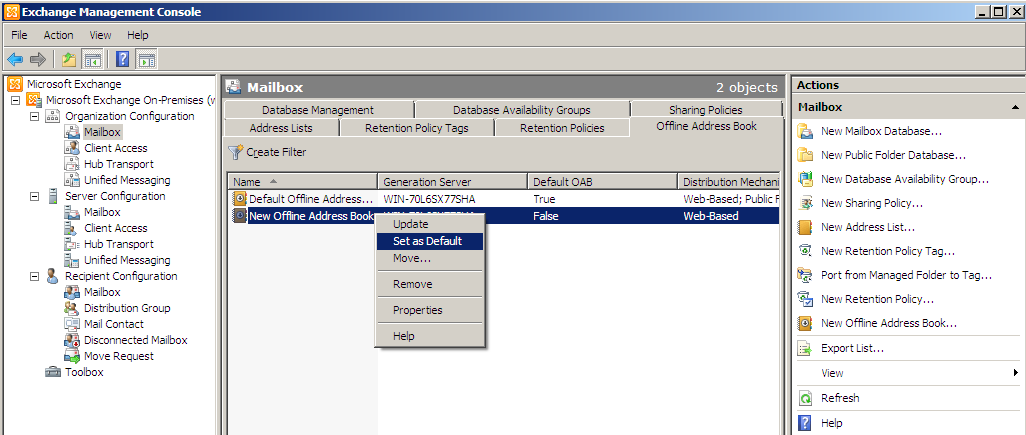
Task: Click the Port from Managed Folder icon
Action: click(x=805, y=275)
